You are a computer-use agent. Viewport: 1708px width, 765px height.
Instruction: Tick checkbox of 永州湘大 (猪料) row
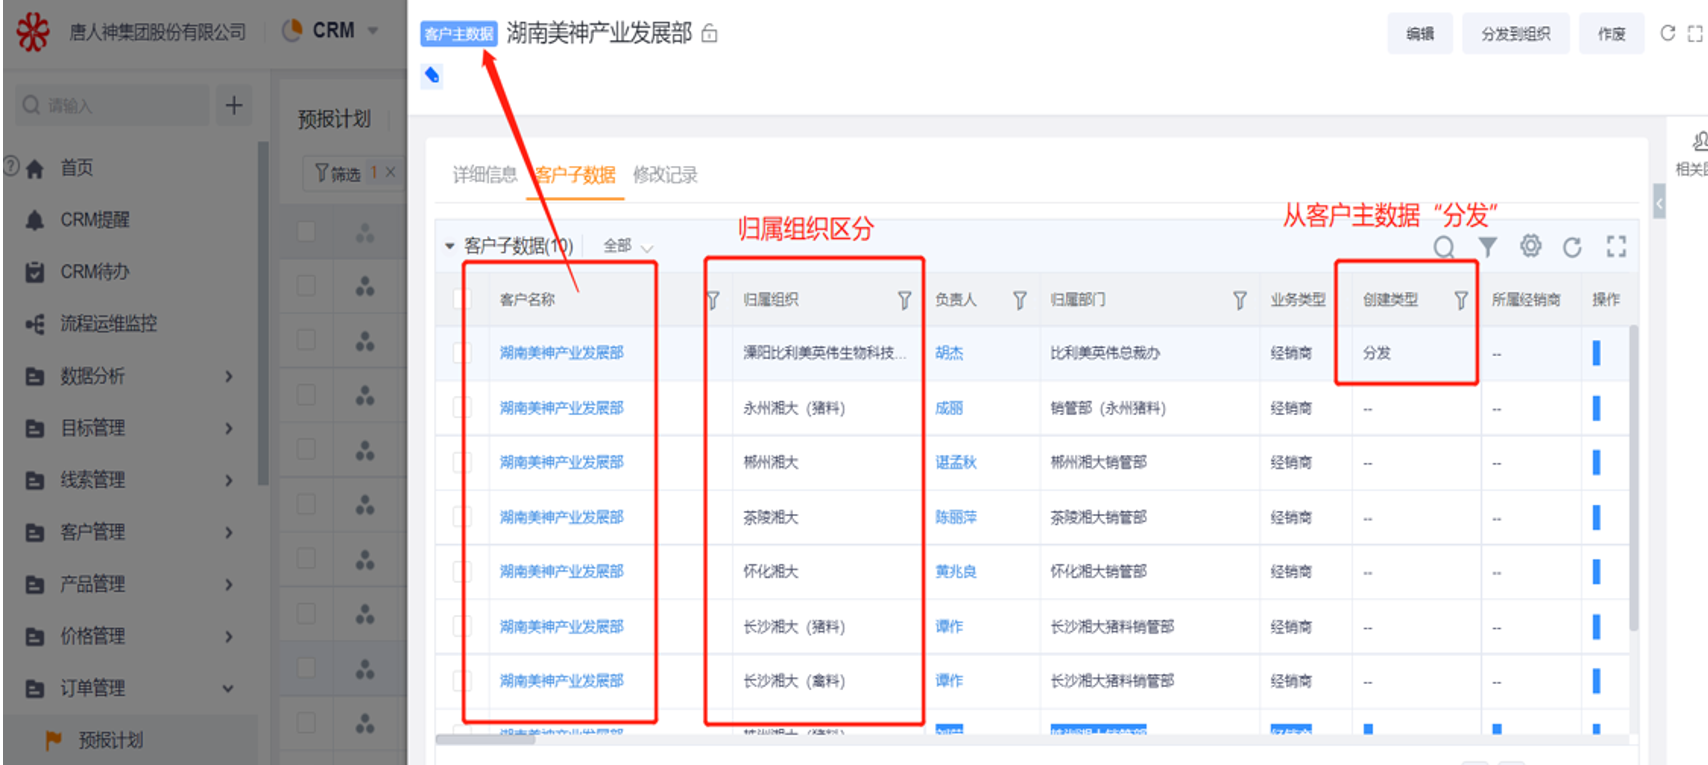click(x=462, y=407)
